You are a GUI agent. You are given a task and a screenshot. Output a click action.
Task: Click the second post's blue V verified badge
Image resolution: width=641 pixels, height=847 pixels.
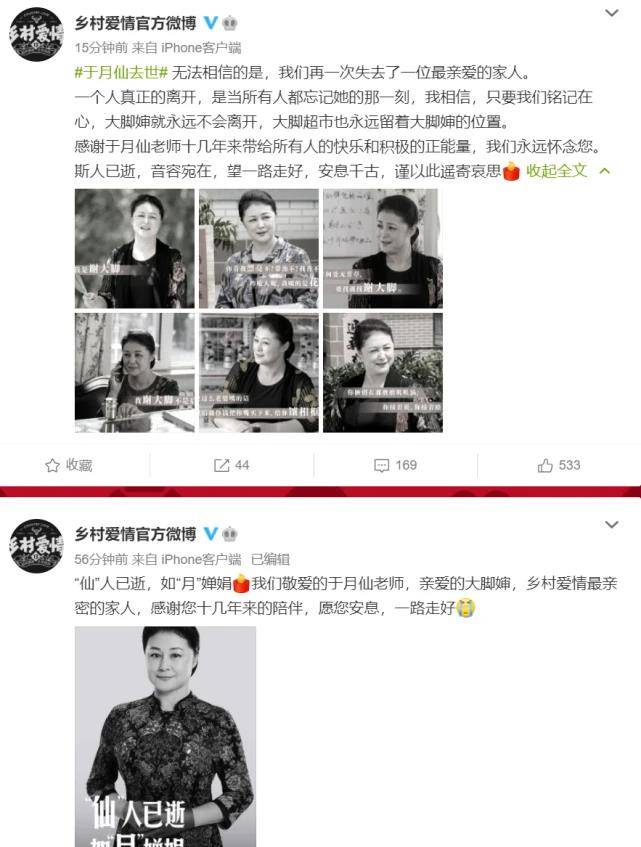coord(211,534)
